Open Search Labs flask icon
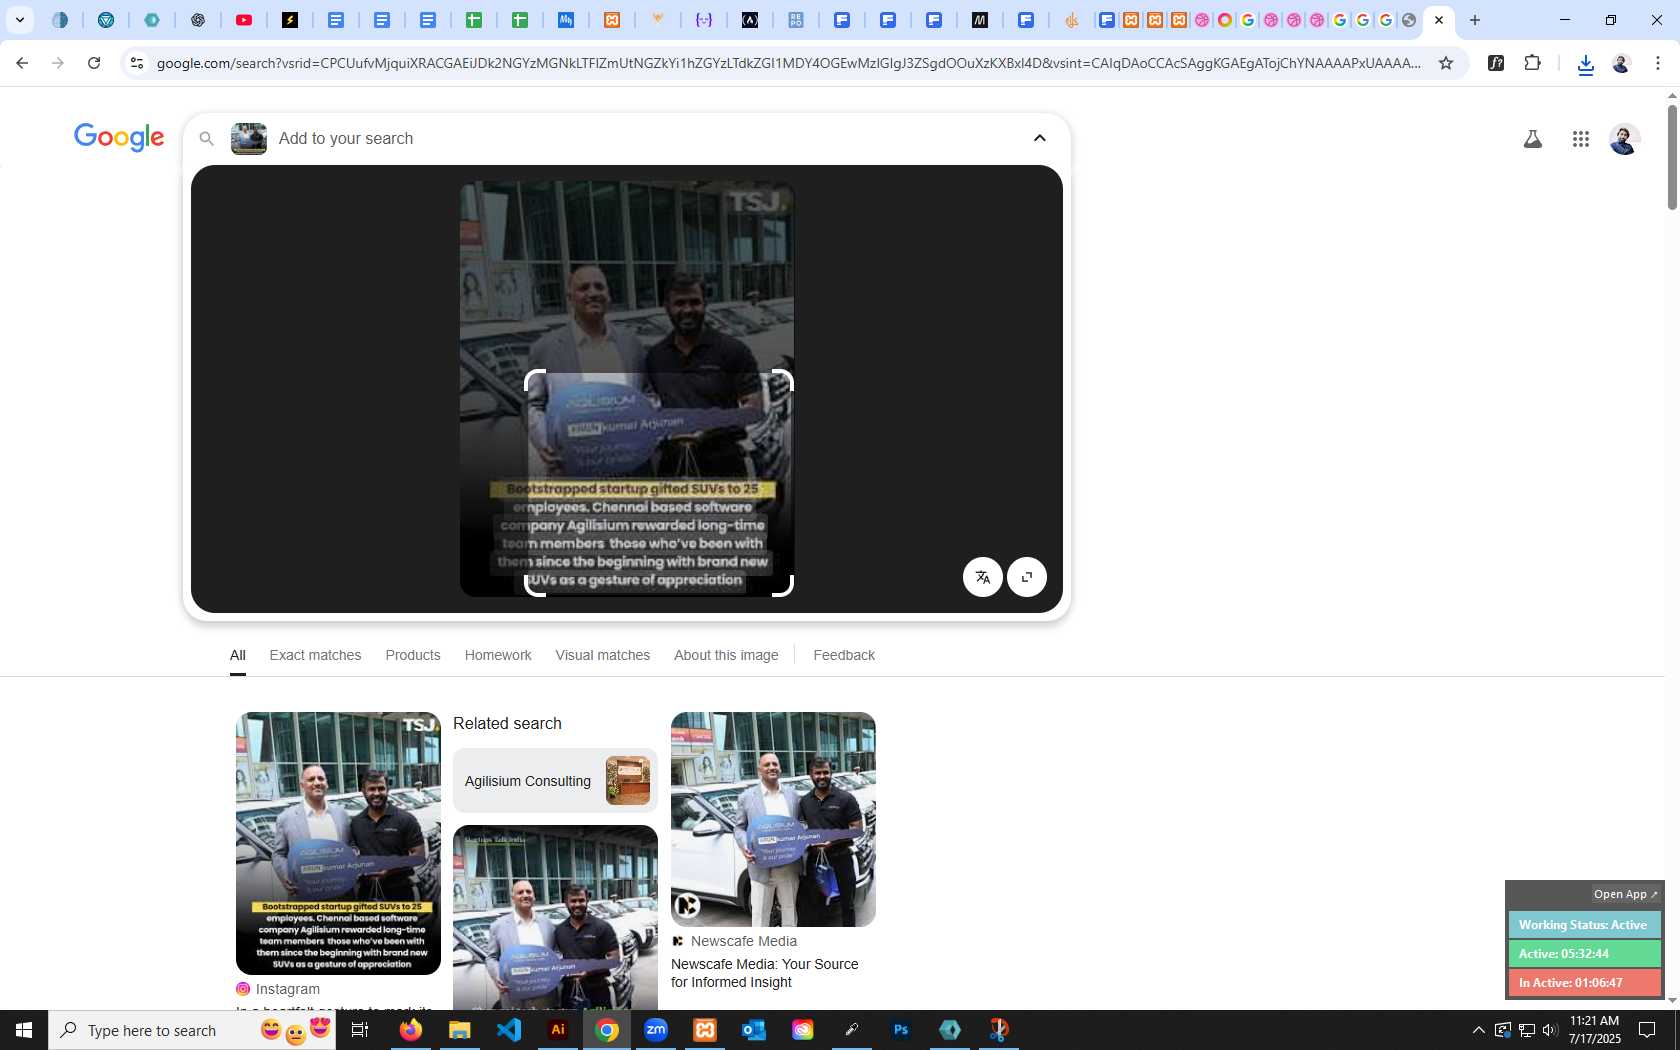1680x1050 pixels. coord(1532,139)
